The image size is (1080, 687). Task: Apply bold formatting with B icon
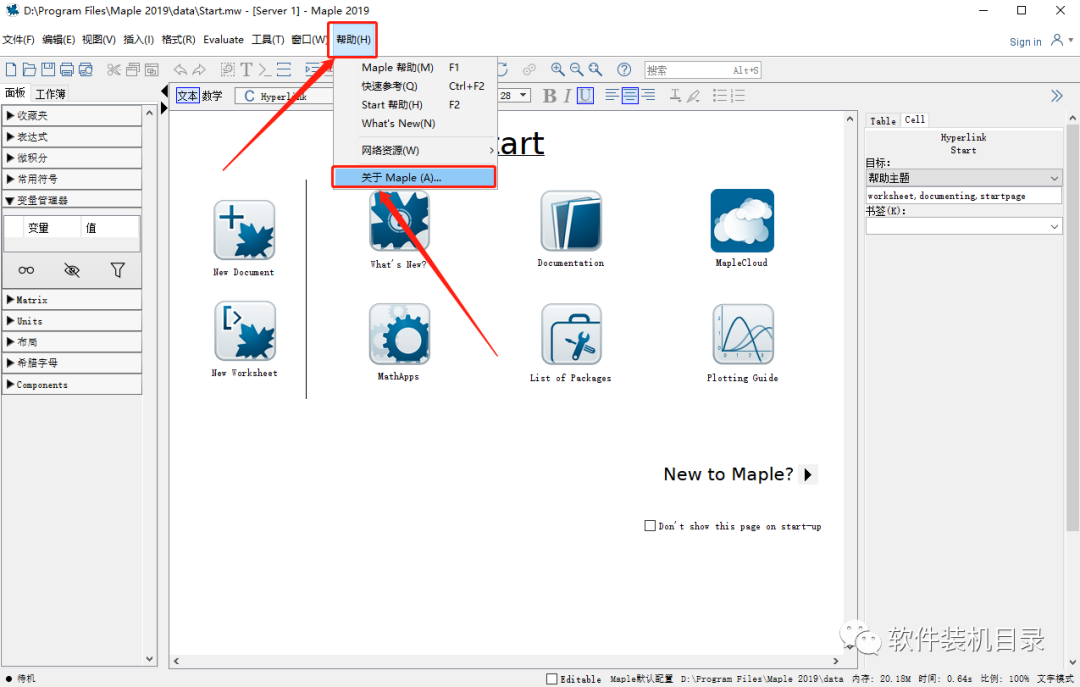549,96
